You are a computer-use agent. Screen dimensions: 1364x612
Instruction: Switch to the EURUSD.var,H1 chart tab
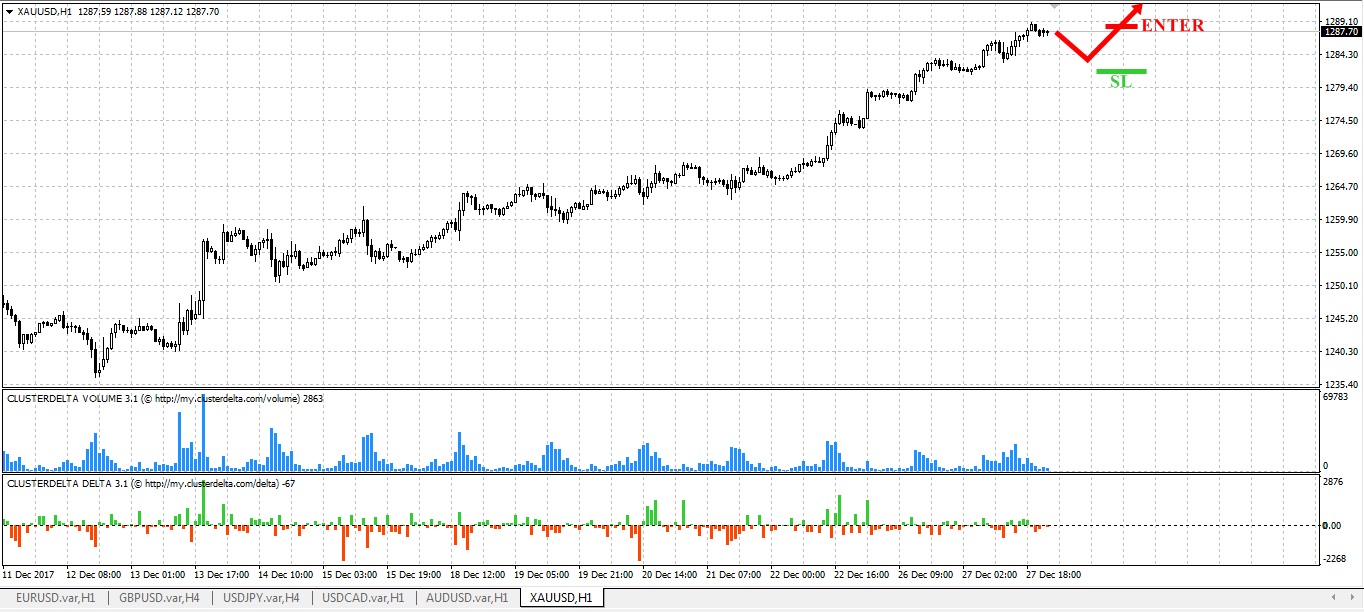[x=55, y=598]
